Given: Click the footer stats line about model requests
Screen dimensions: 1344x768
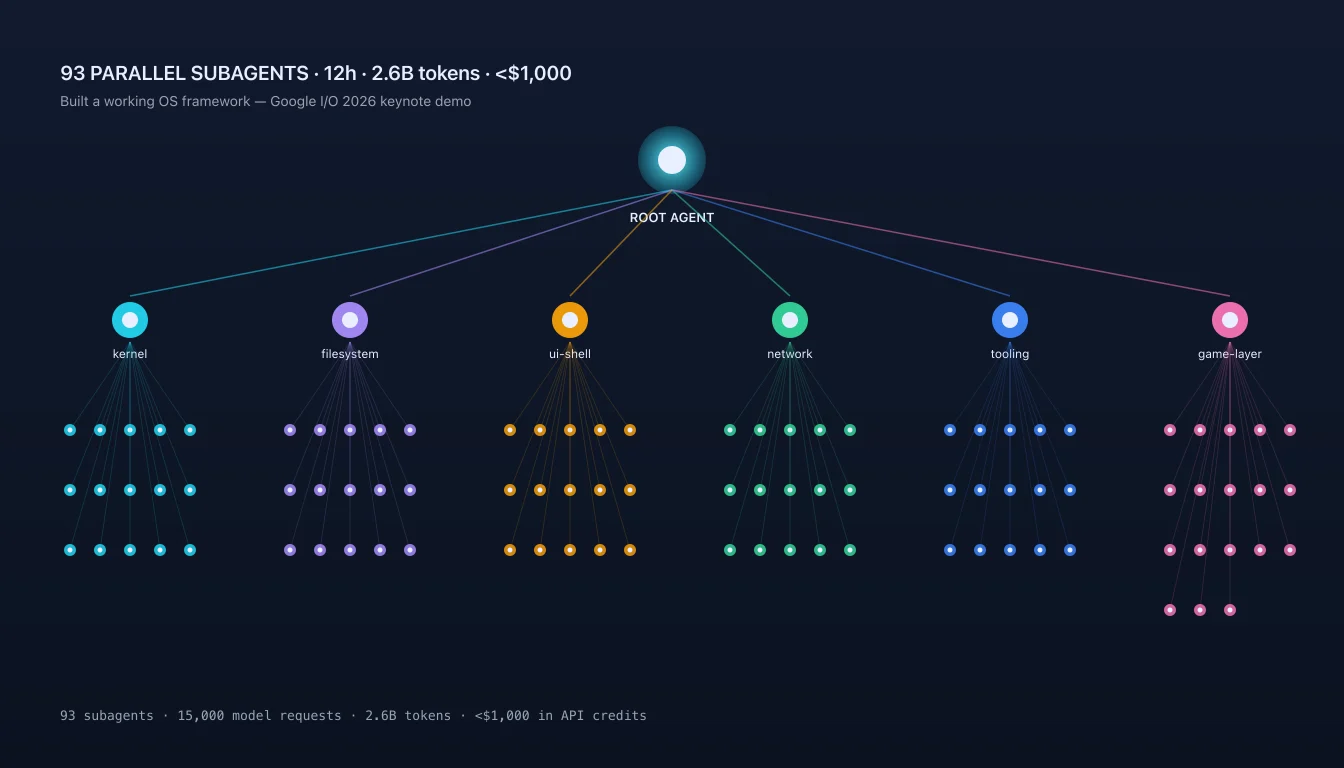Looking at the screenshot, I should pos(353,715).
